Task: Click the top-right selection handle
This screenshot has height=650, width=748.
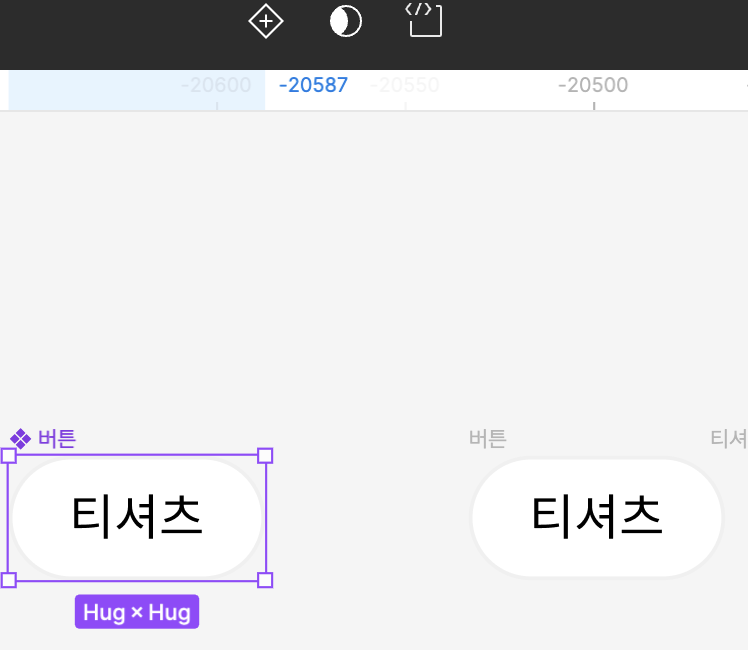Action: (265, 456)
